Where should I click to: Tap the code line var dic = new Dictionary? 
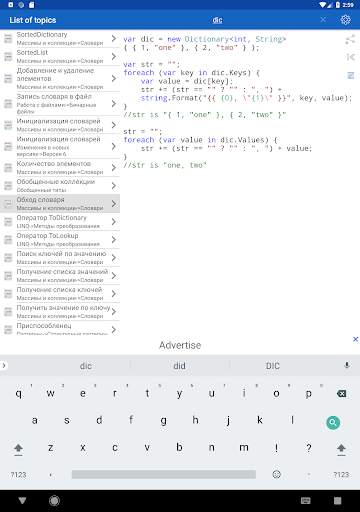204,39
